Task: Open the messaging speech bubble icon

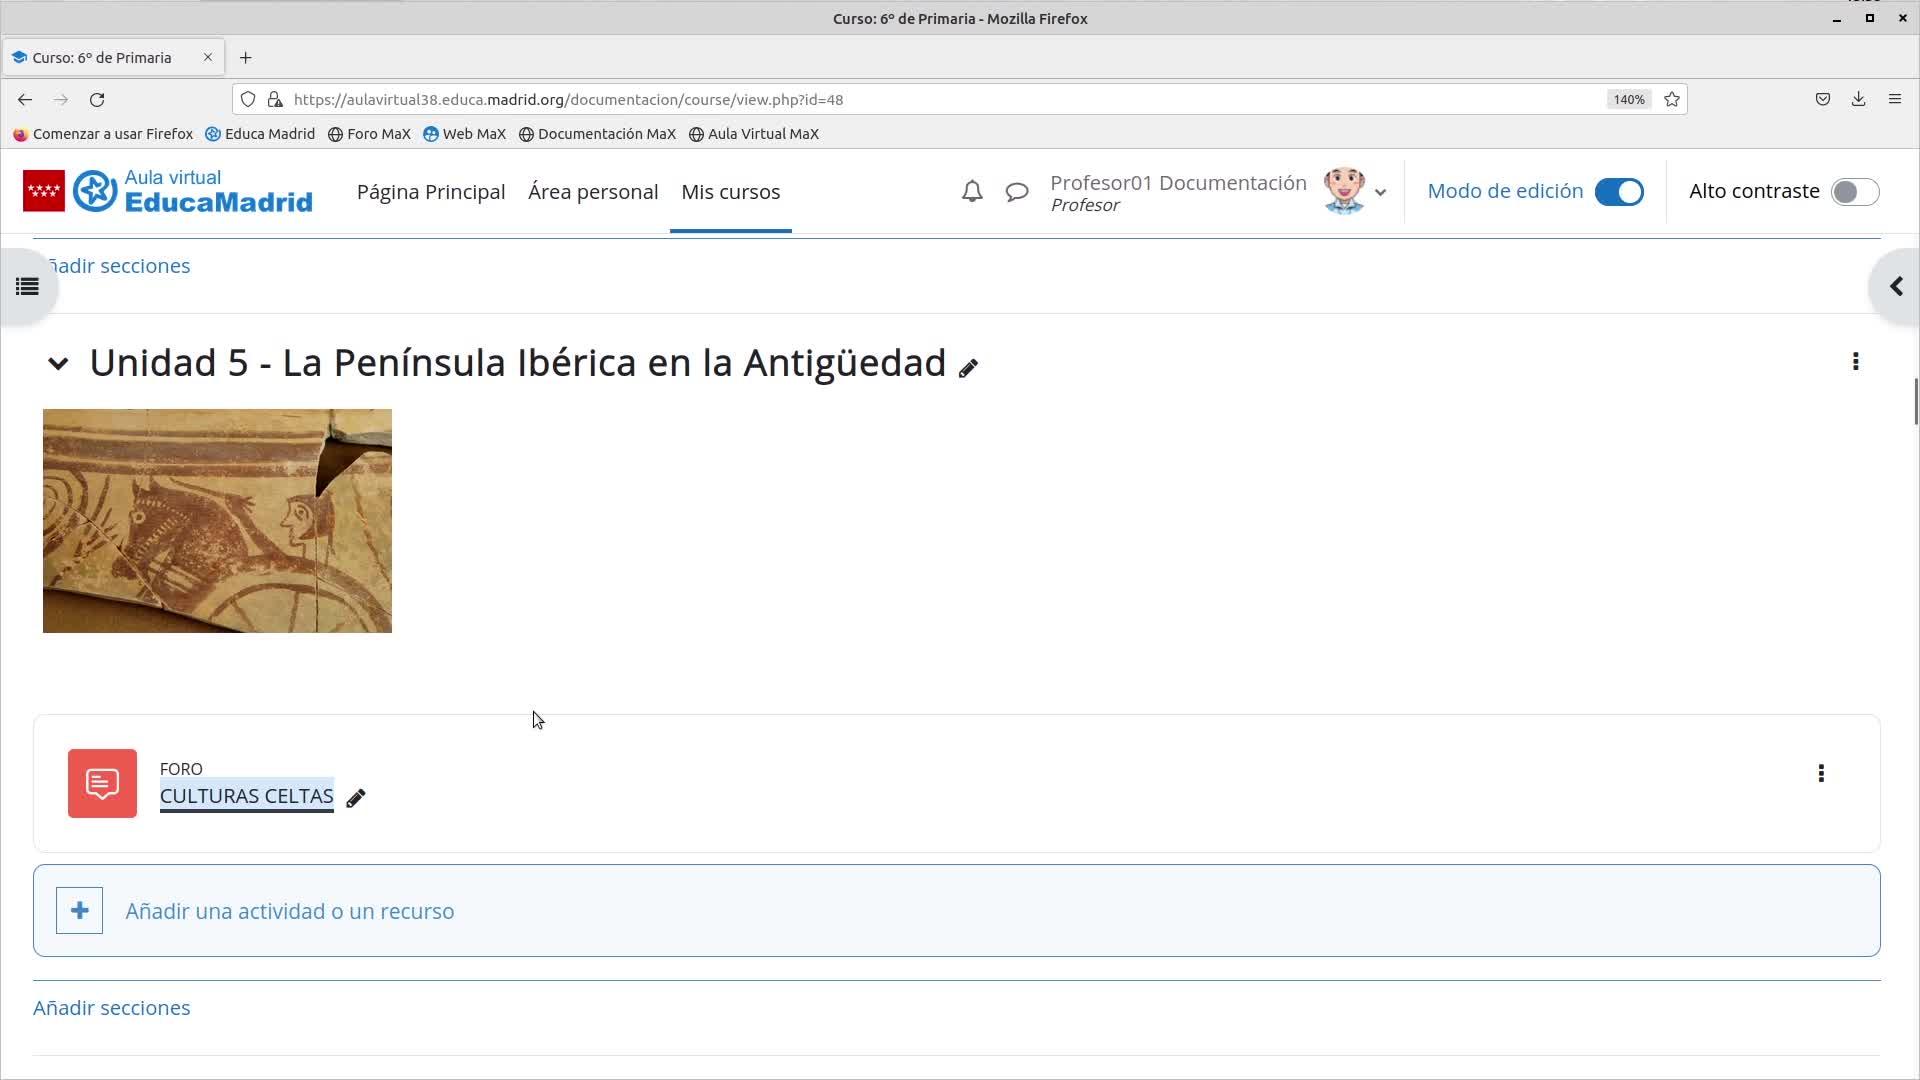Action: [1016, 191]
